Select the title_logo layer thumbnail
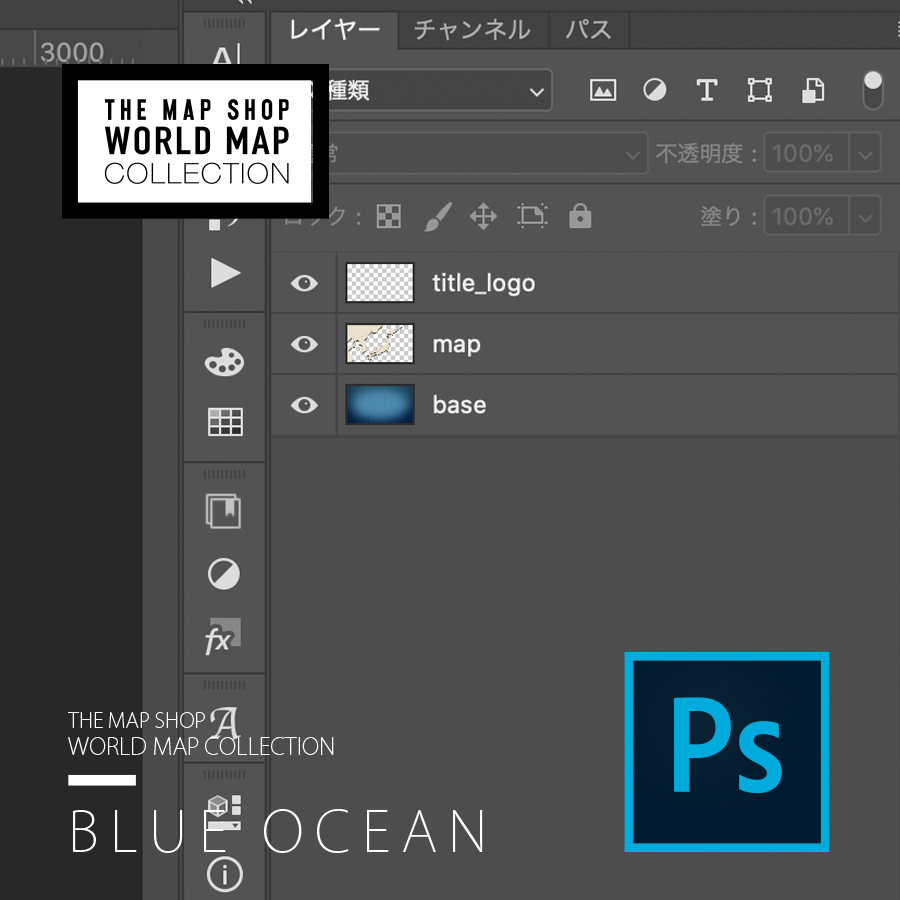Viewport: 900px width, 900px height. (x=379, y=282)
